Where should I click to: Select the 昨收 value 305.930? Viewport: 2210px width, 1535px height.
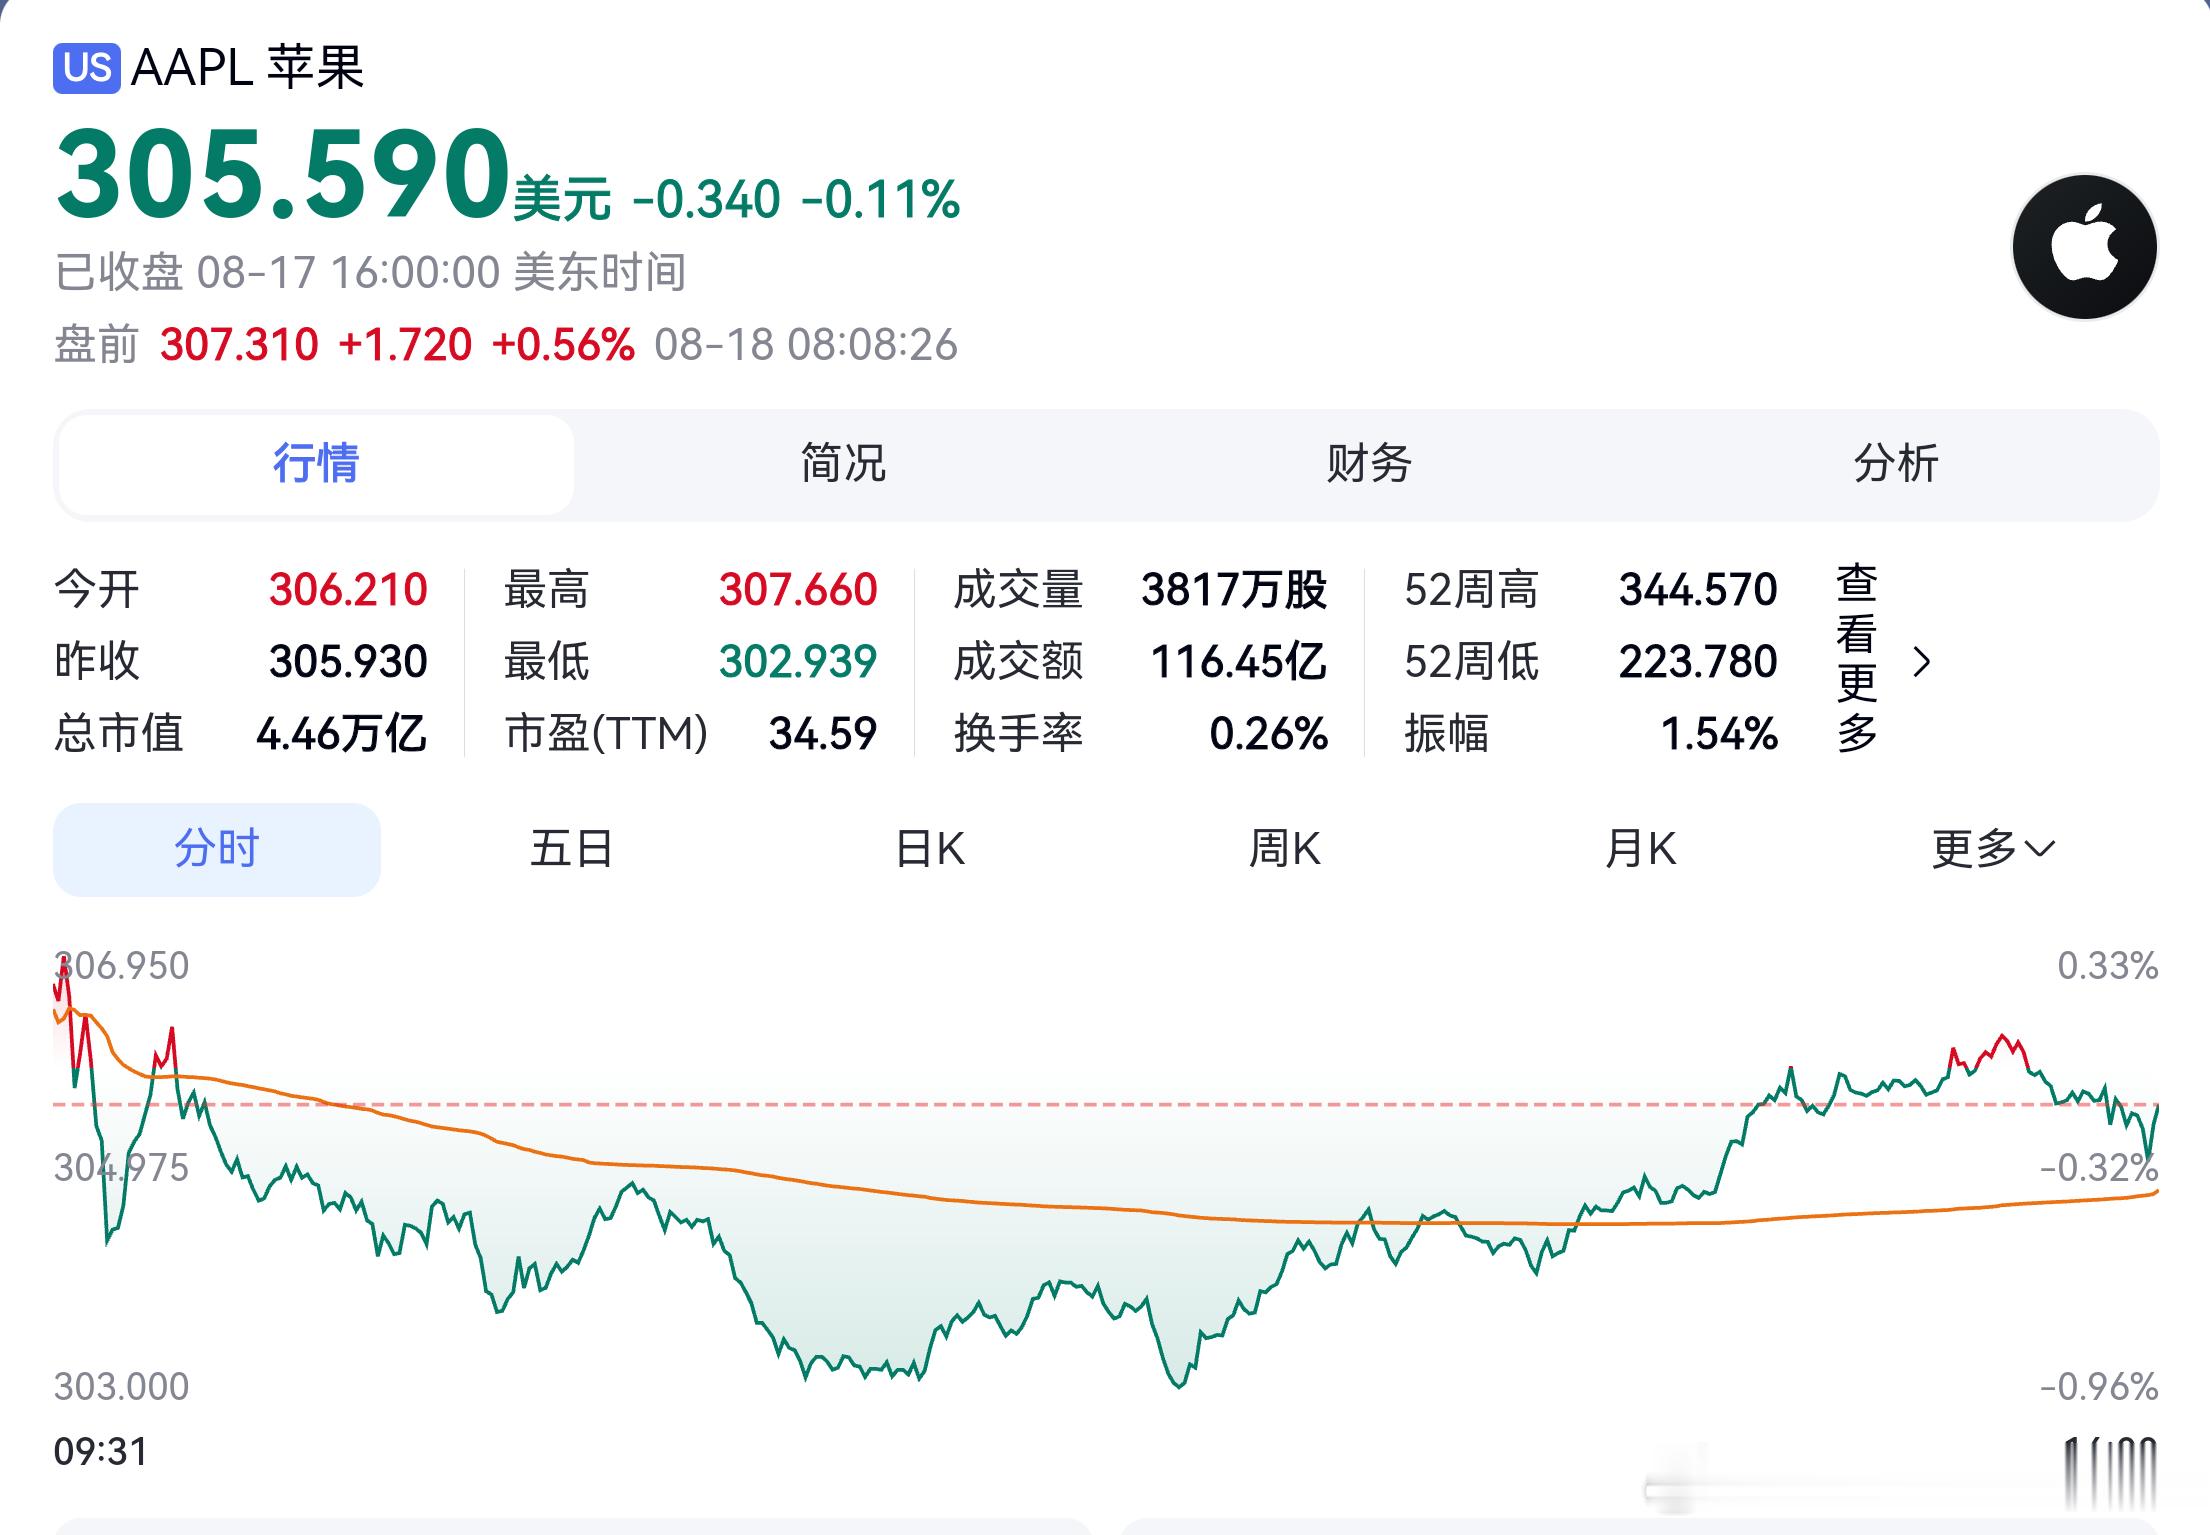348,661
